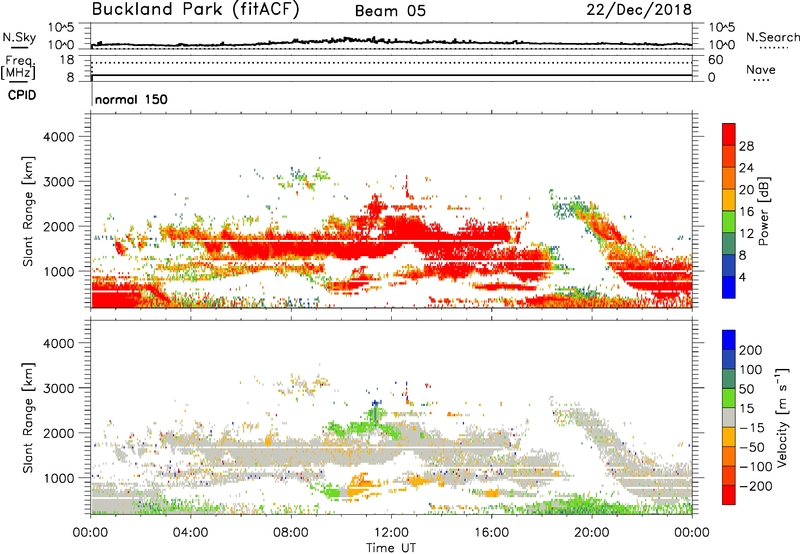Click the normal 150 CPID text

click(x=131, y=99)
